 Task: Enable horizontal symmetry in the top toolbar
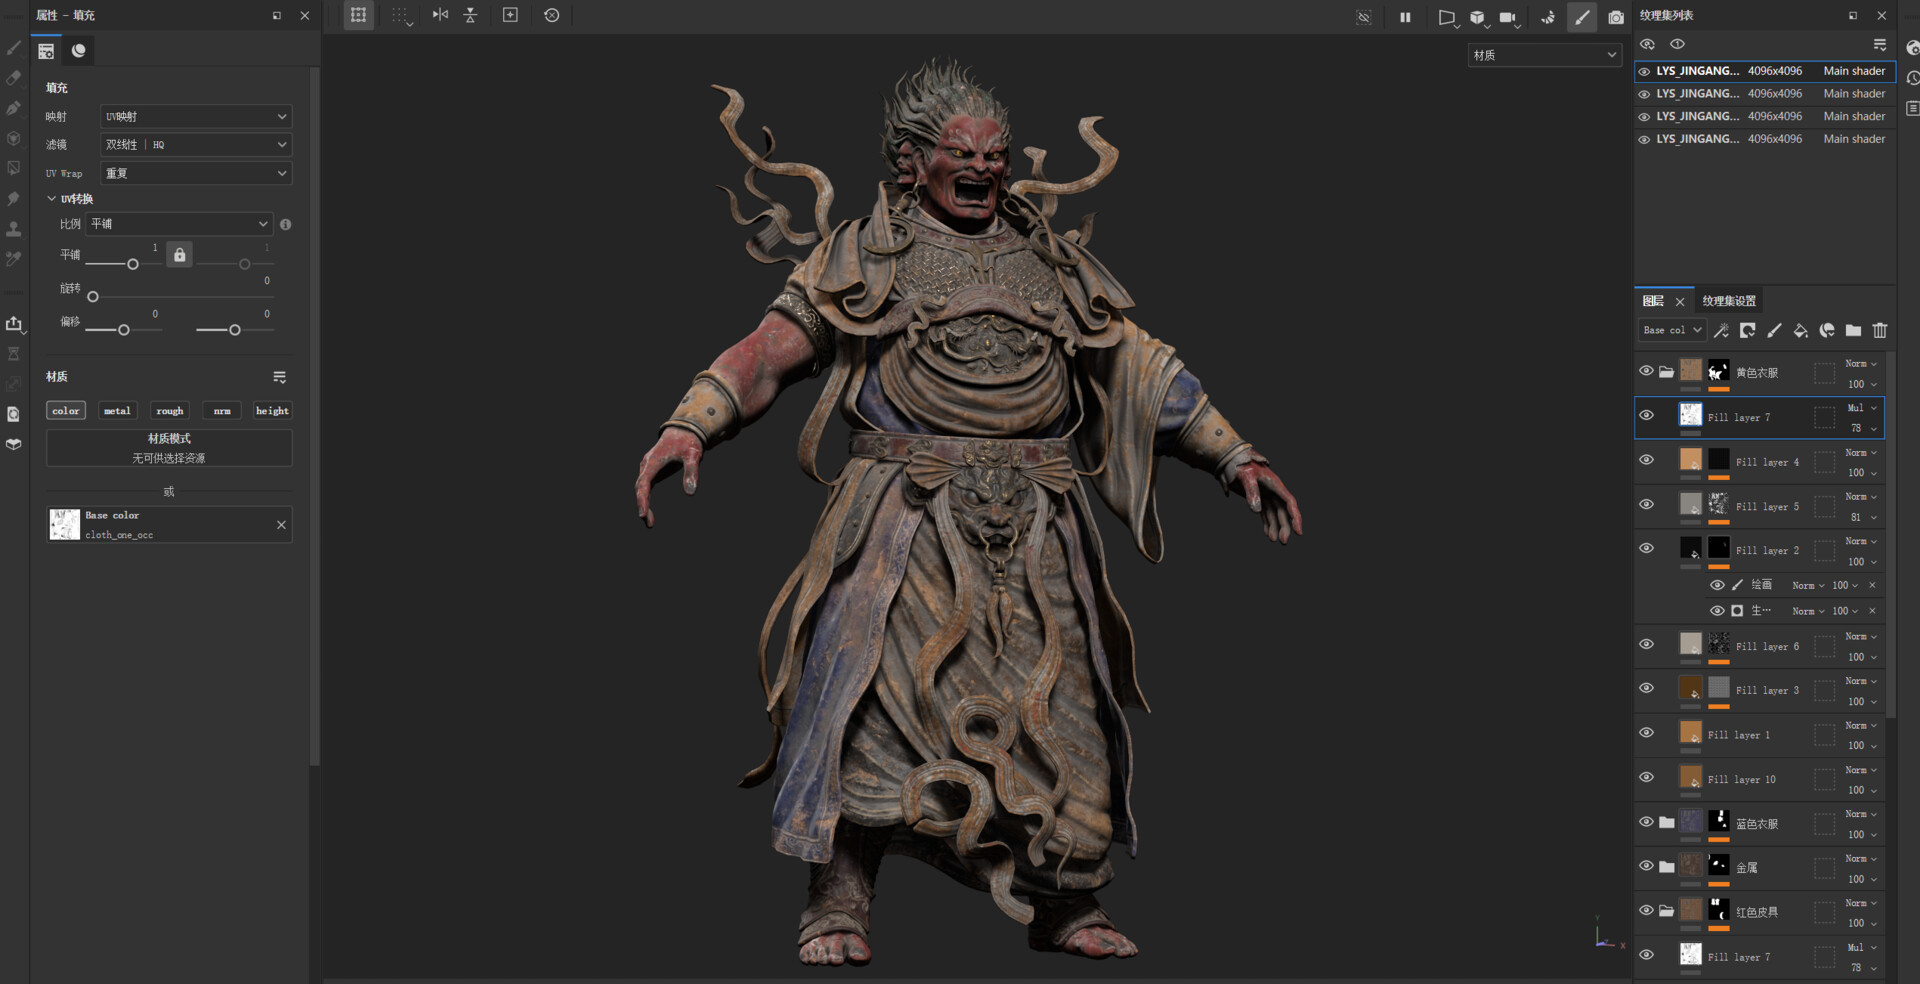coord(440,15)
